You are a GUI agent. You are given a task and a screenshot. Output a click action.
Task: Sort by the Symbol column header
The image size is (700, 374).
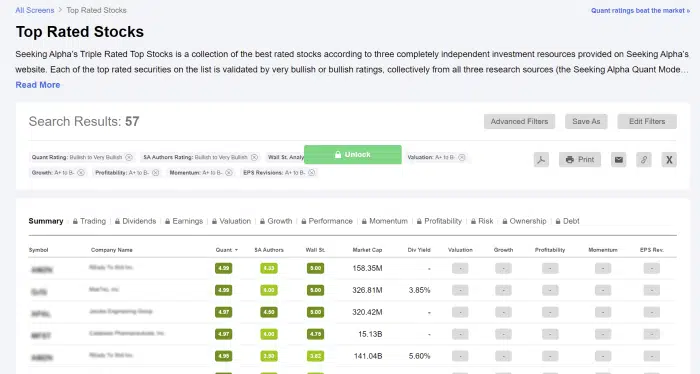point(38,250)
